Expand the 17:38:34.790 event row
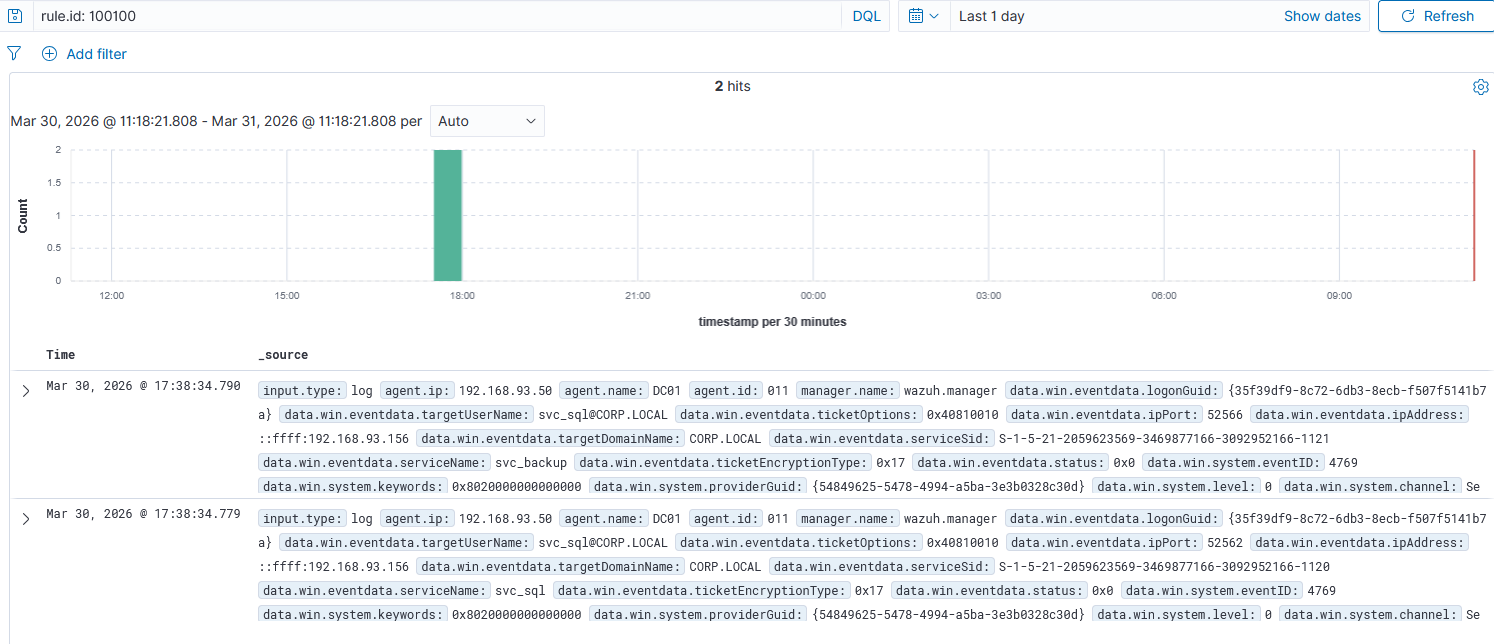 [x=26, y=390]
